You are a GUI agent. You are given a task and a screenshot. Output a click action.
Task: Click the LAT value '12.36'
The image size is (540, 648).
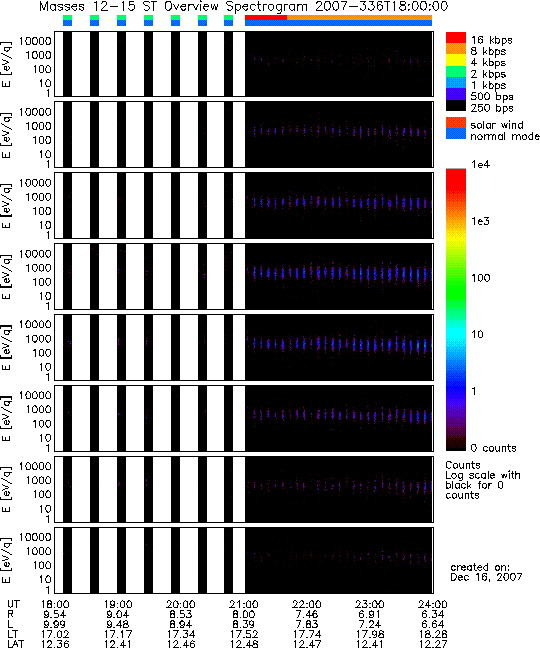tap(55, 643)
